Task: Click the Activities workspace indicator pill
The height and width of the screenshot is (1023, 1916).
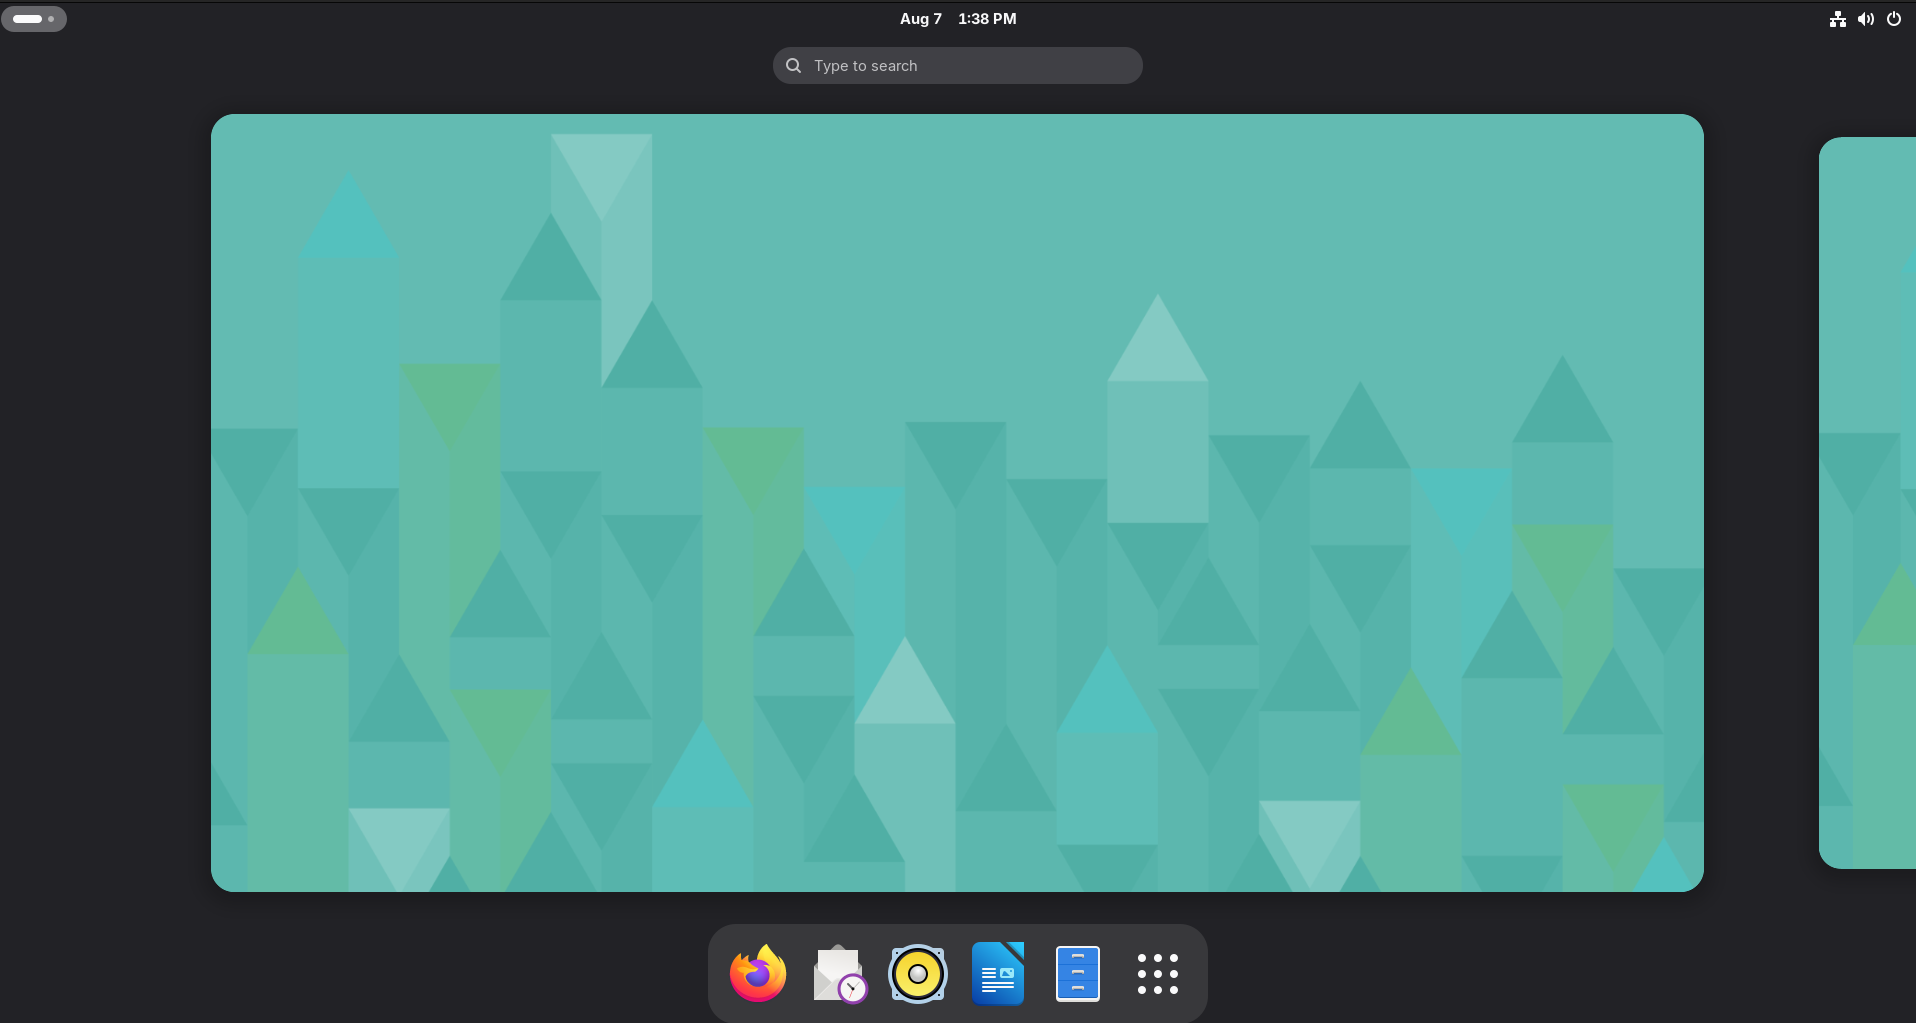Action: pyautogui.click(x=34, y=18)
